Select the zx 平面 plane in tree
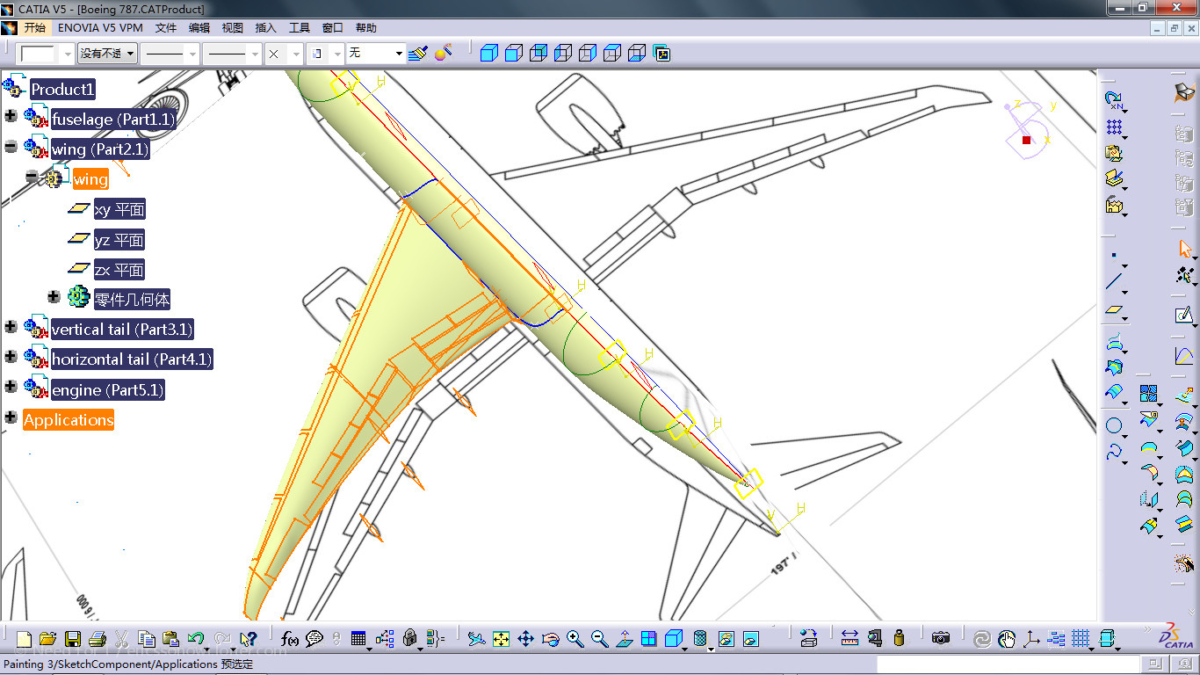The height and width of the screenshot is (675, 1200). [x=119, y=269]
